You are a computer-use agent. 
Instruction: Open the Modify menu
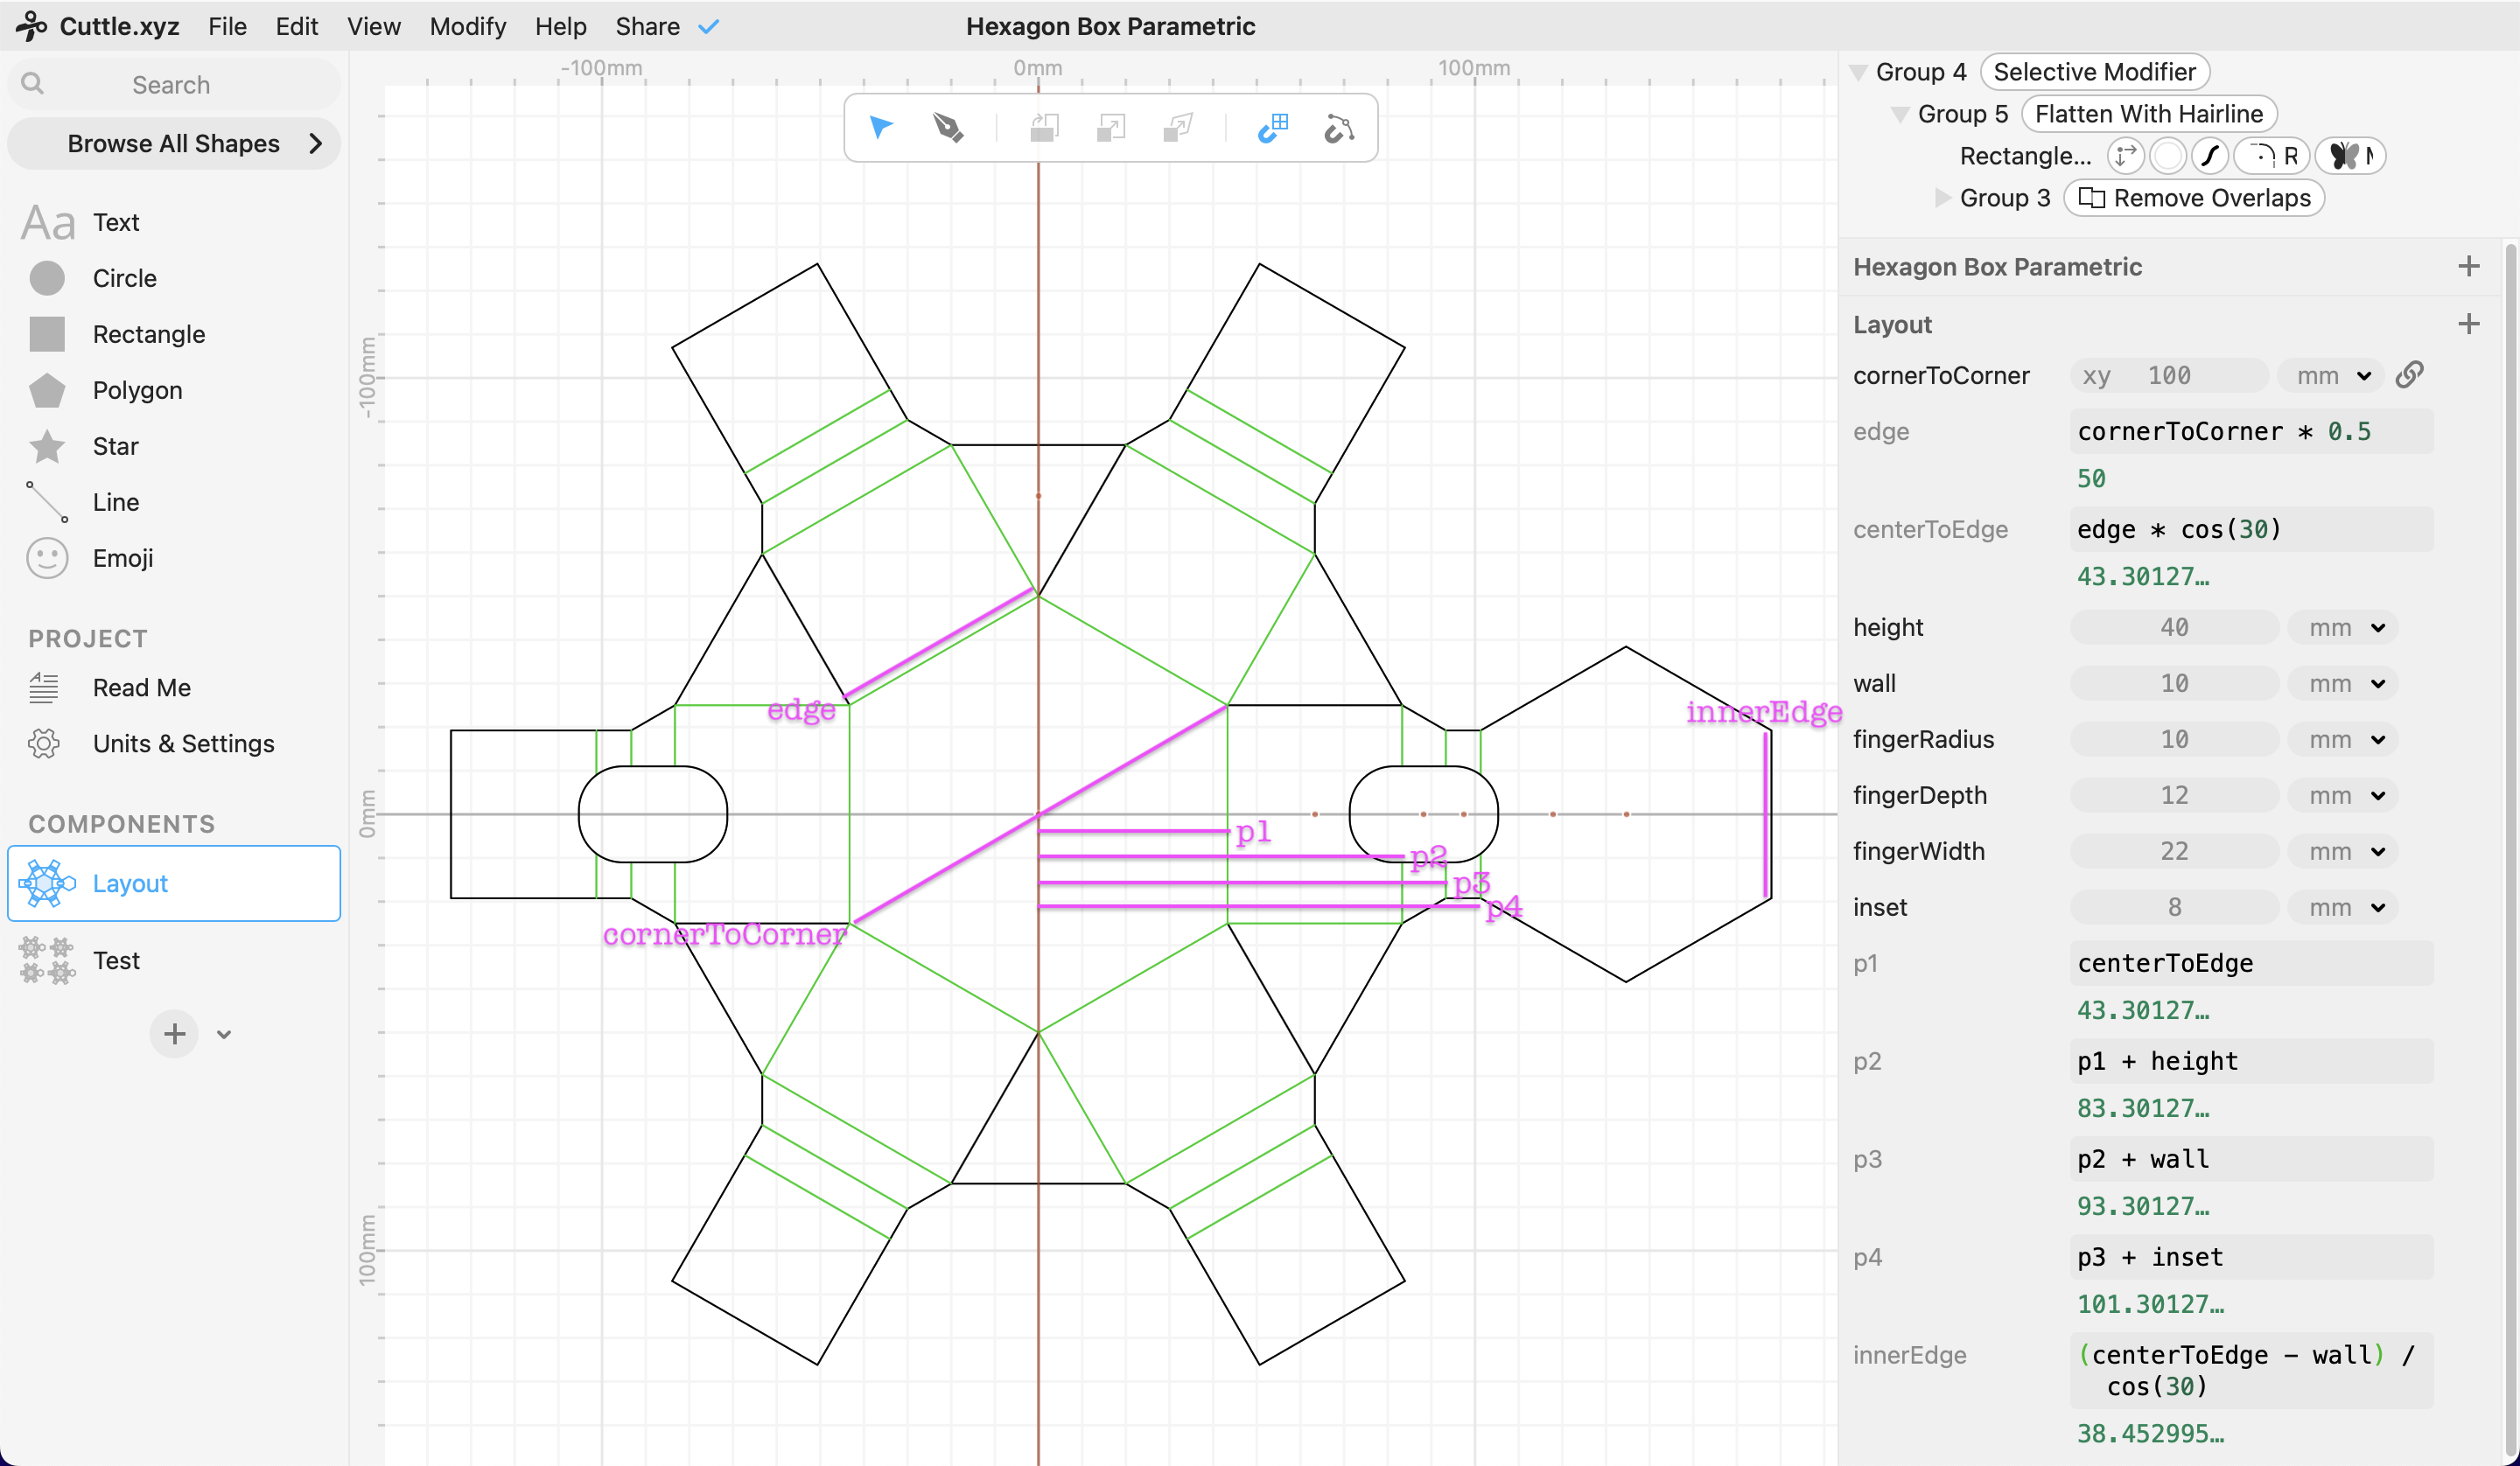tap(467, 26)
